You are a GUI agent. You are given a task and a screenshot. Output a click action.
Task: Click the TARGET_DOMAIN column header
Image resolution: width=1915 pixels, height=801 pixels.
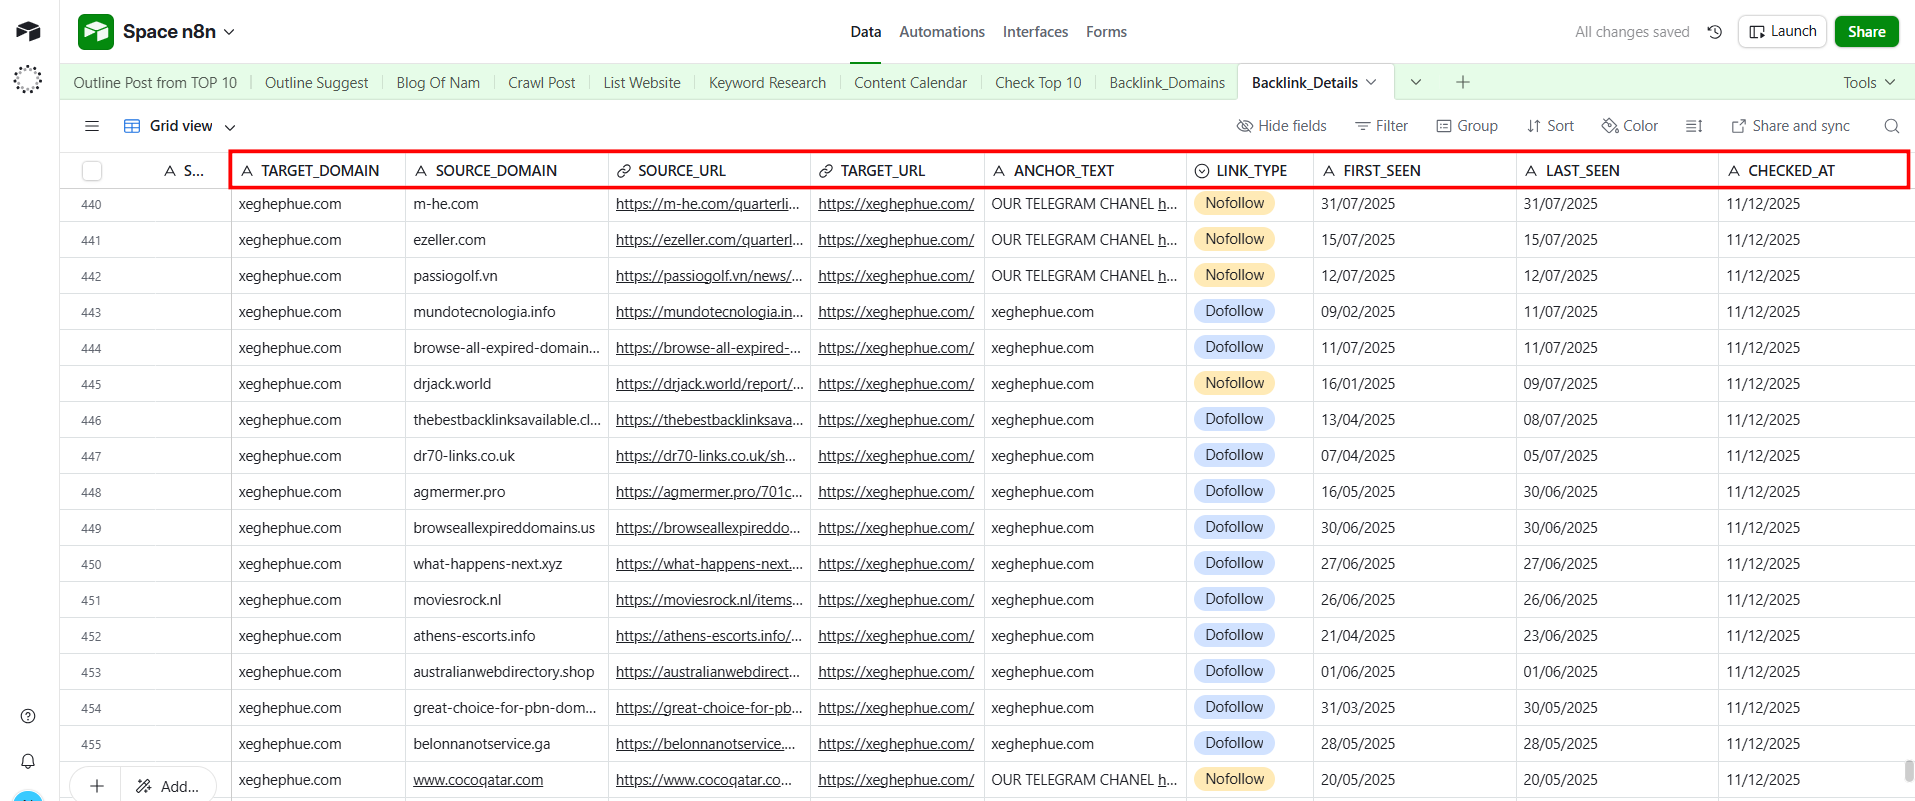(x=319, y=171)
